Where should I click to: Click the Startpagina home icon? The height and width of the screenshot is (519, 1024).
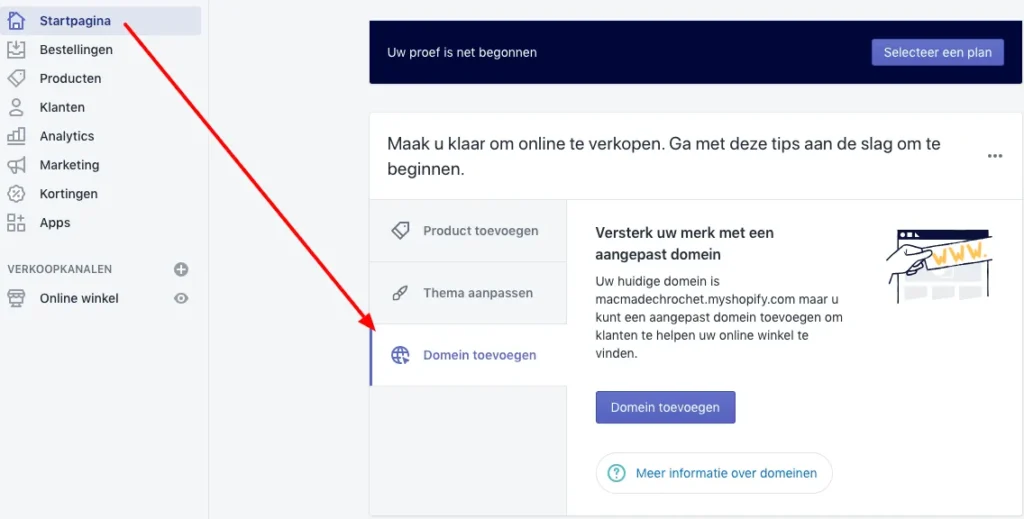point(16,21)
